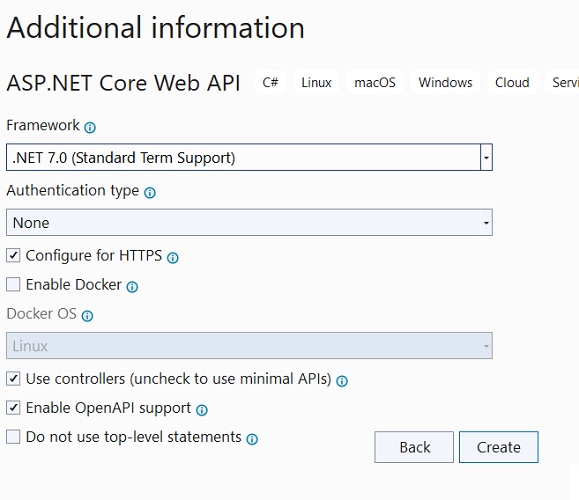579x500 pixels.
Task: Click the info icon after Use controllers
Action: [x=342, y=381]
